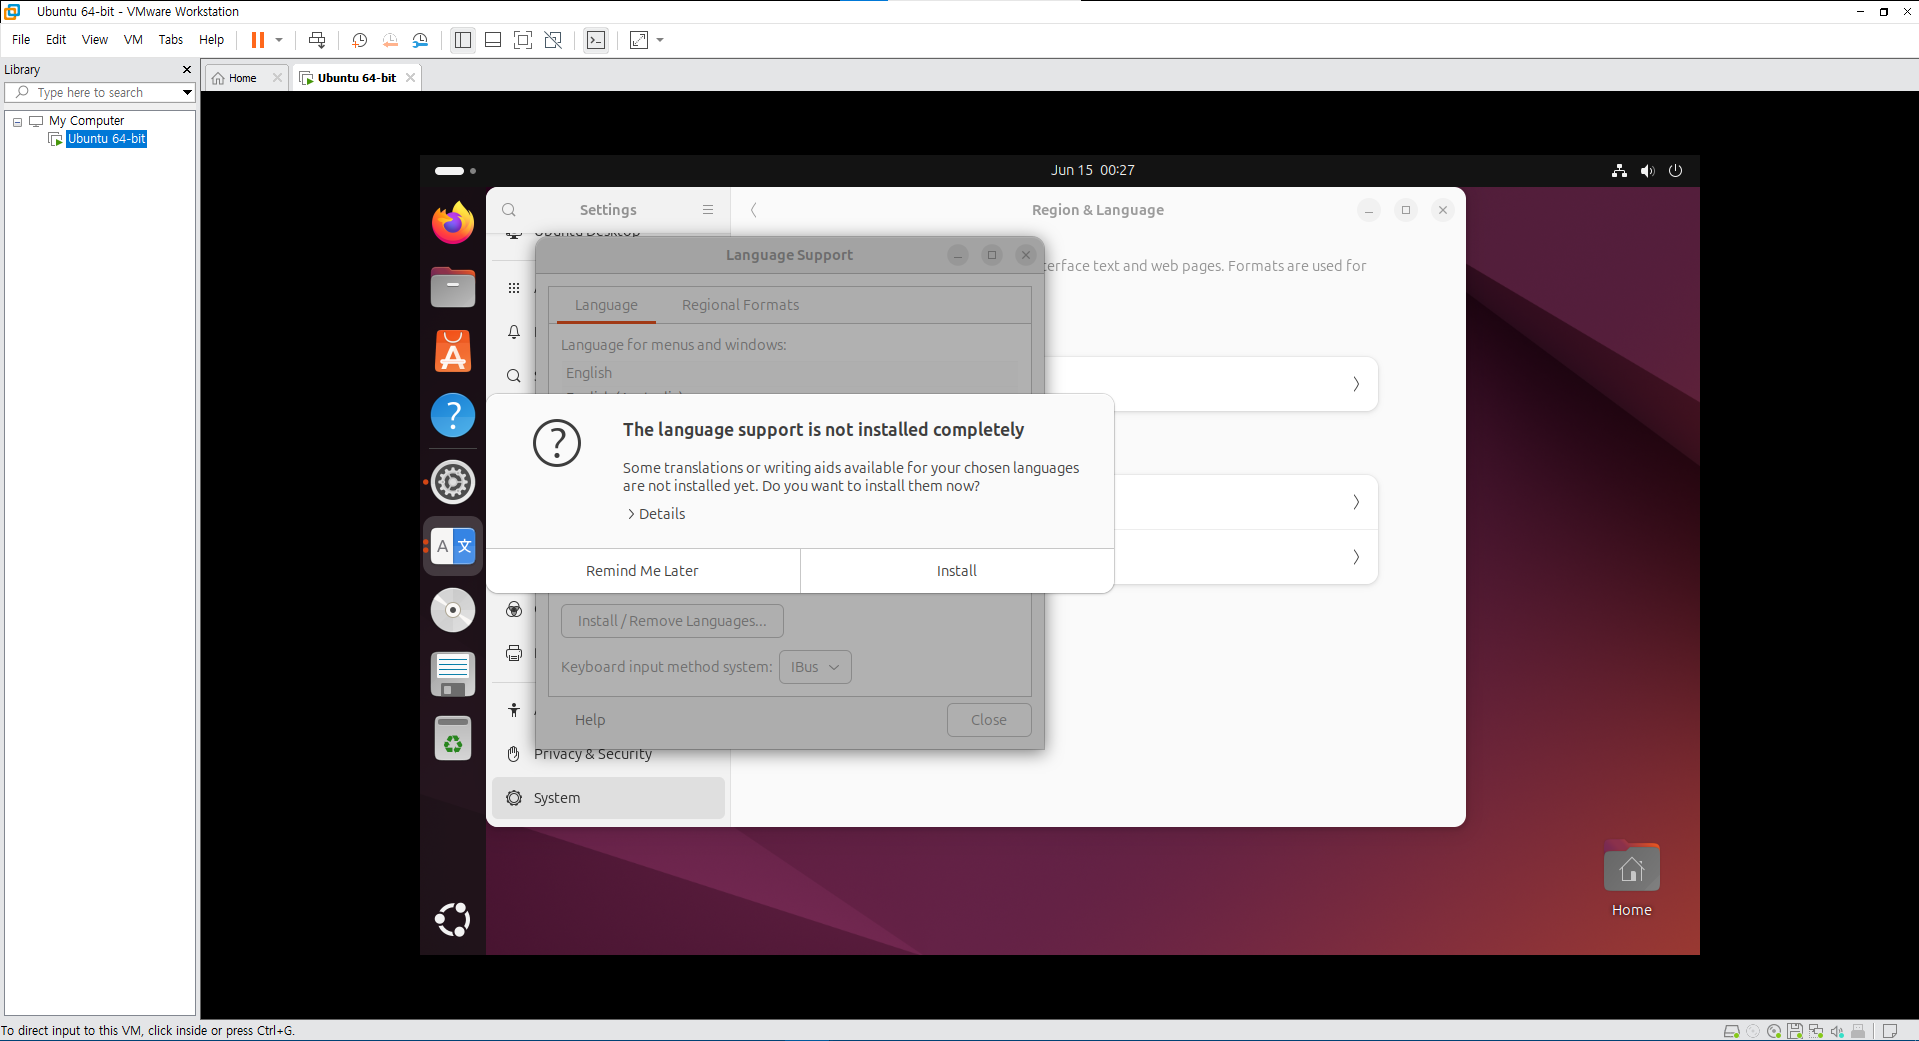Click the volume icon in Ubuntu top bar
The width and height of the screenshot is (1919, 1041).
[1647, 171]
